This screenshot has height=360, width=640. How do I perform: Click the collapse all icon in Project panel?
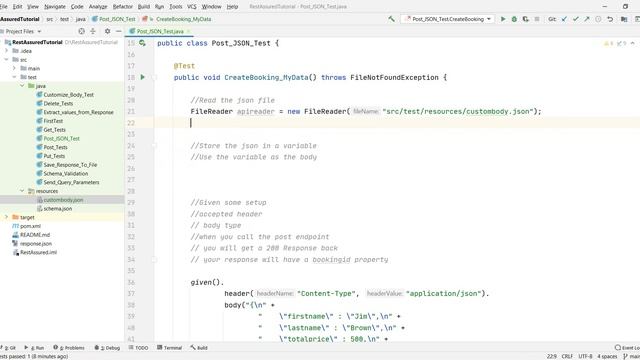pyautogui.click(x=93, y=31)
